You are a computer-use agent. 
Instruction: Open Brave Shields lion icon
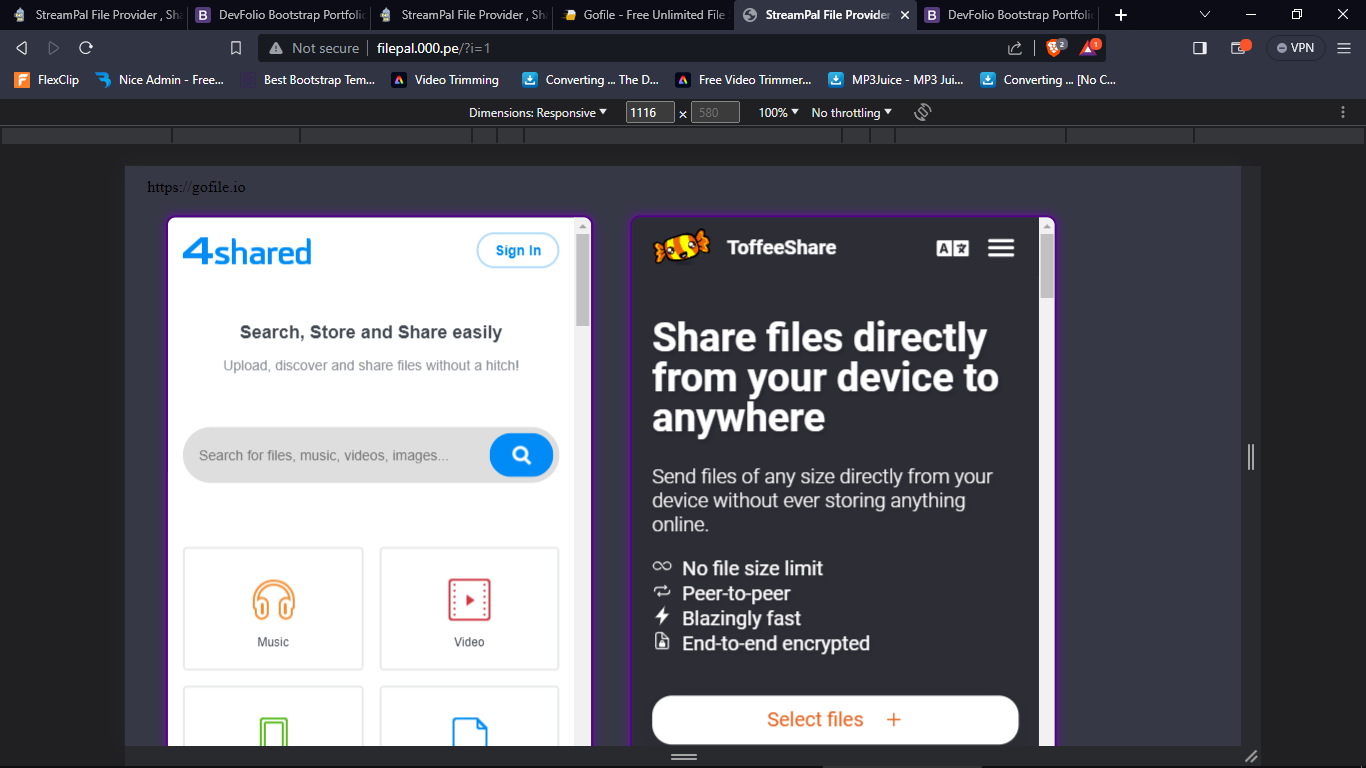1055,47
